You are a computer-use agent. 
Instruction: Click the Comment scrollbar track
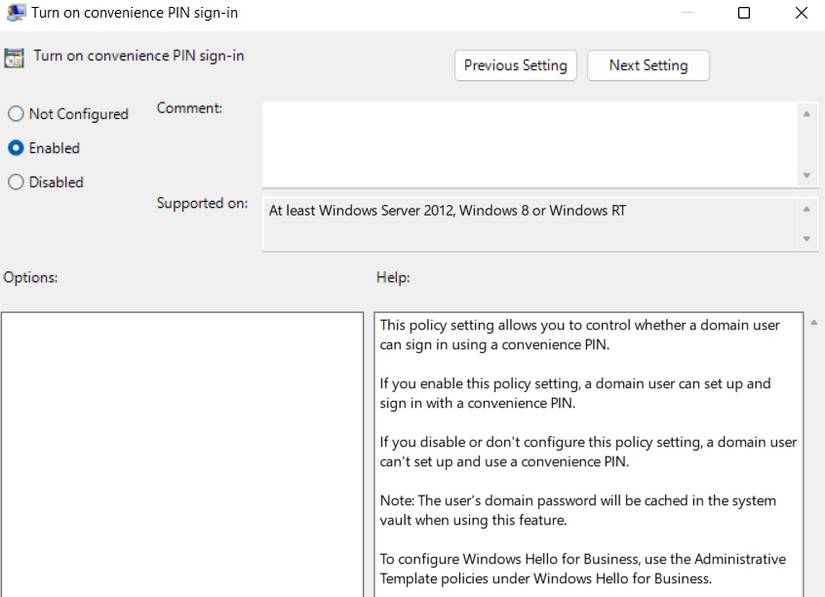pyautogui.click(x=806, y=146)
